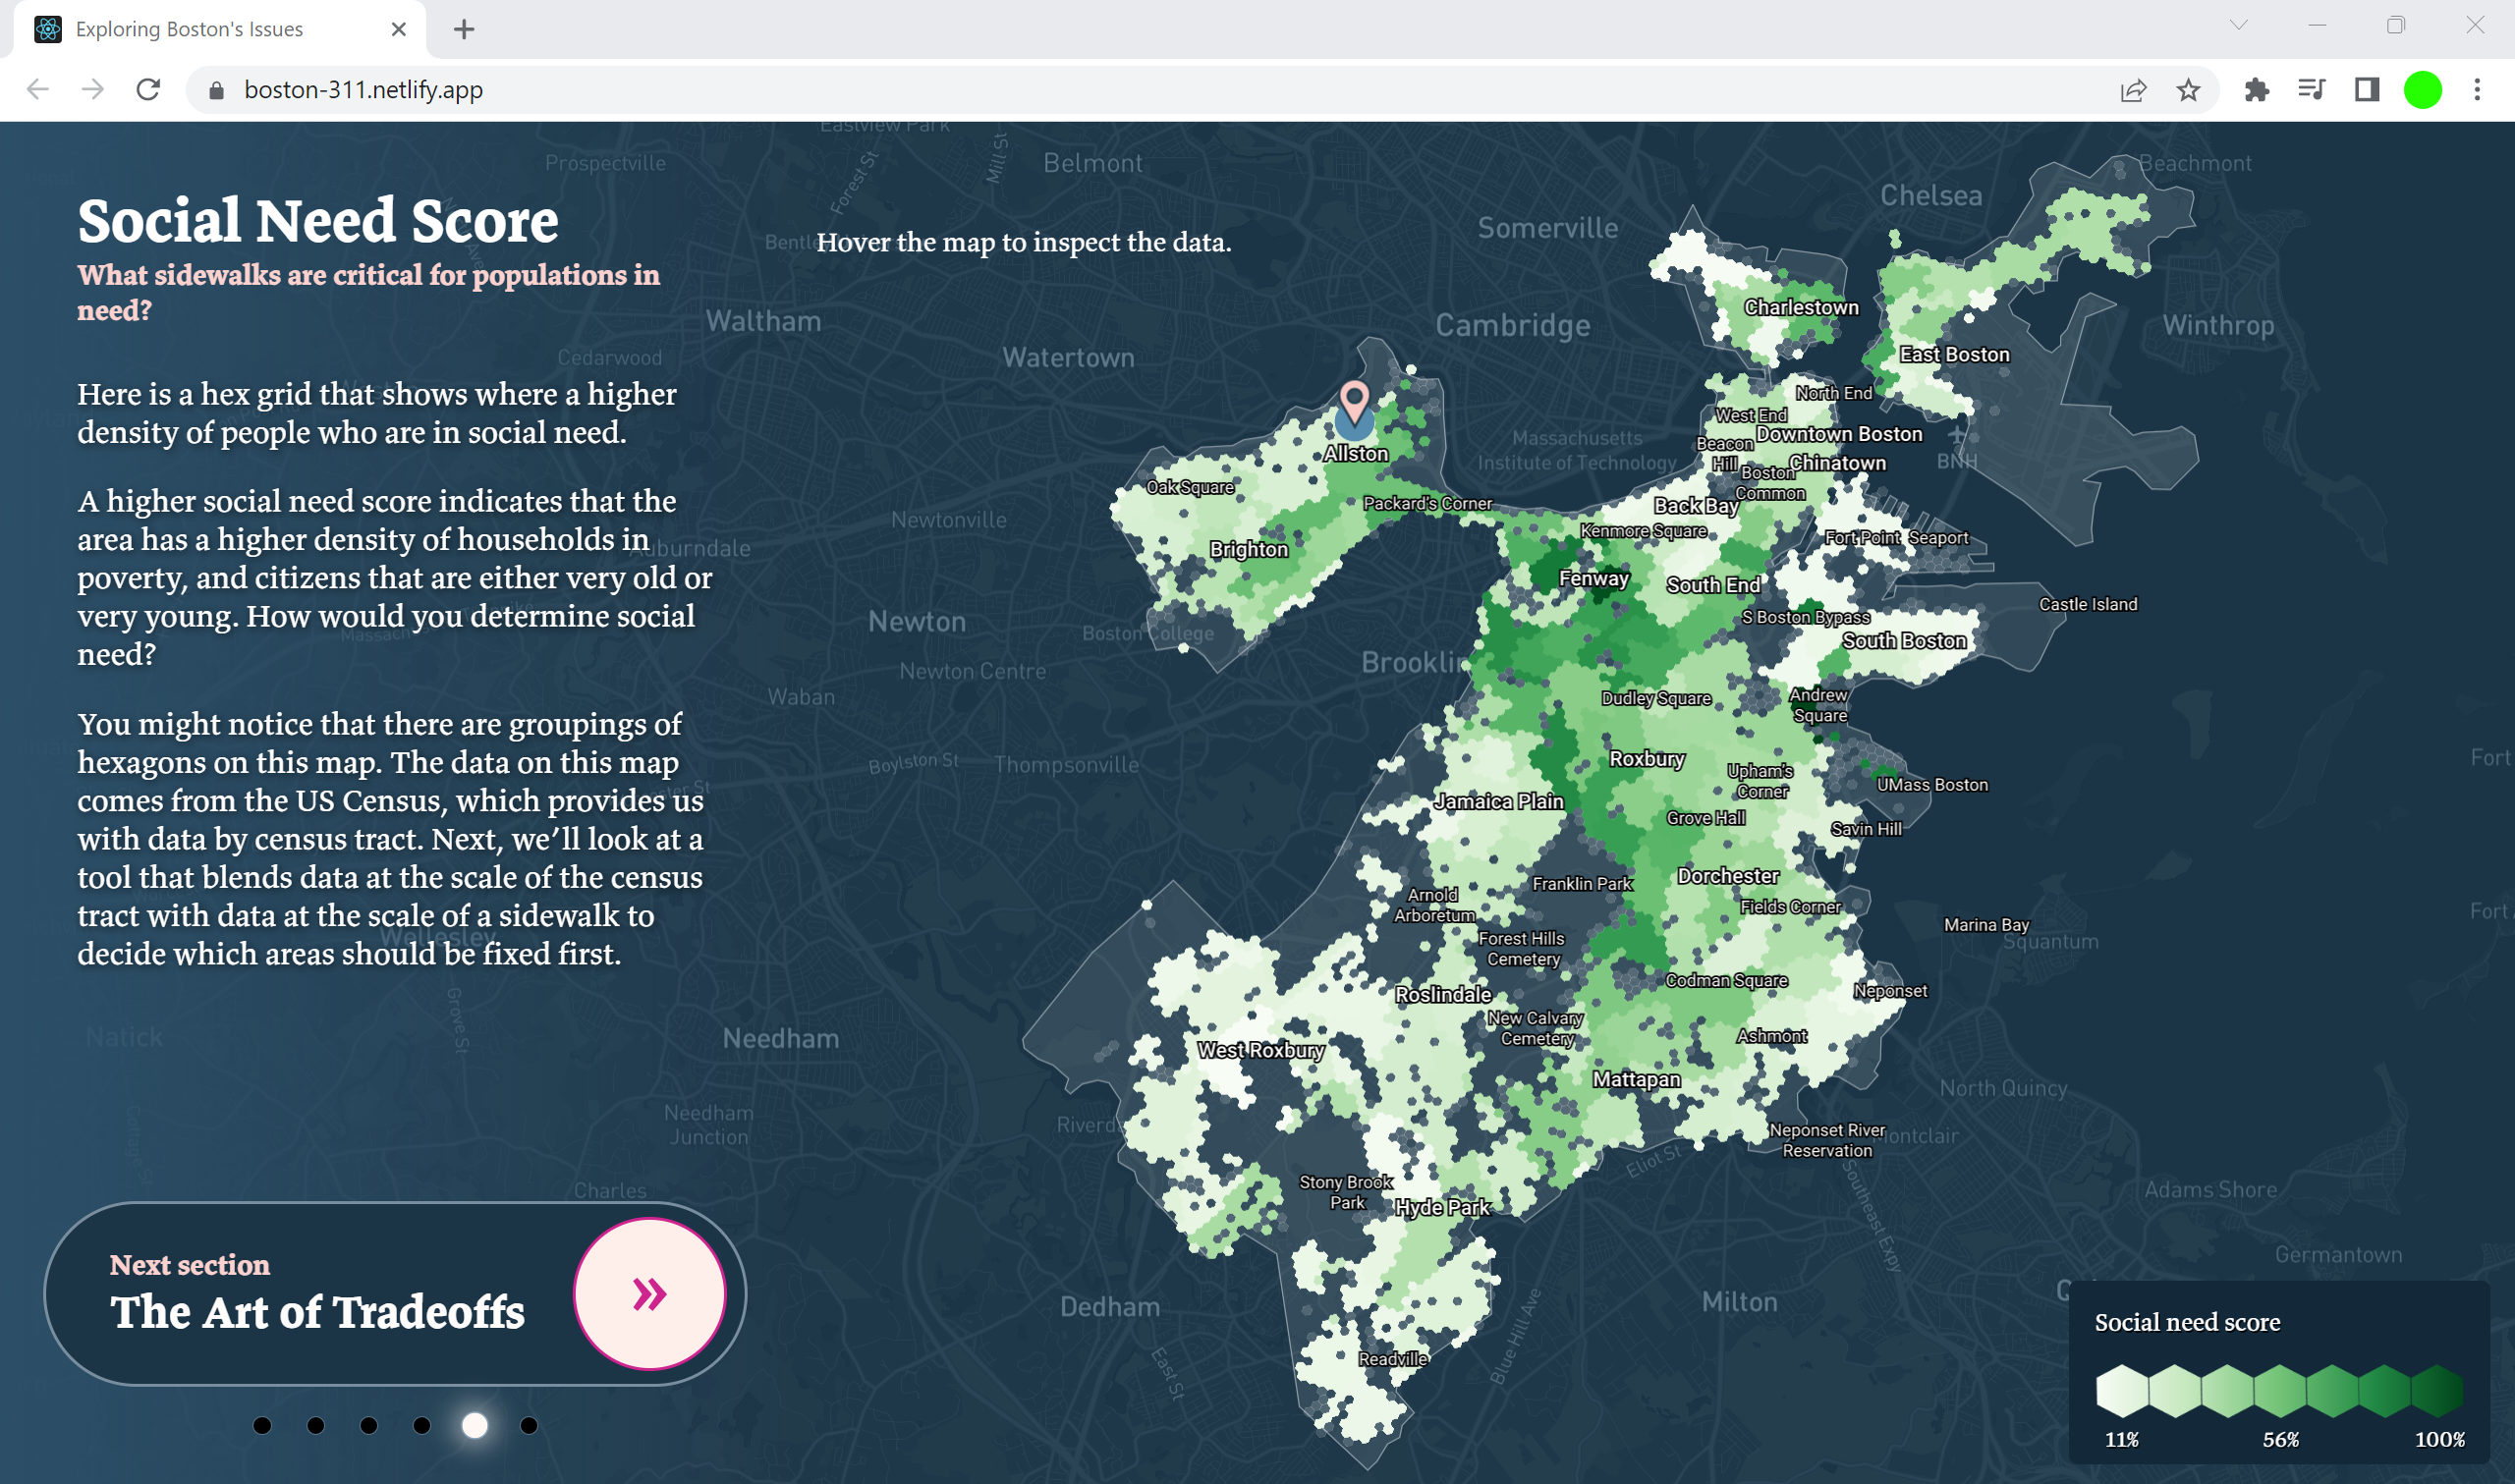This screenshot has width=2515, height=1484.
Task: Open Chrome's three-dot menu
Action: click(2477, 90)
